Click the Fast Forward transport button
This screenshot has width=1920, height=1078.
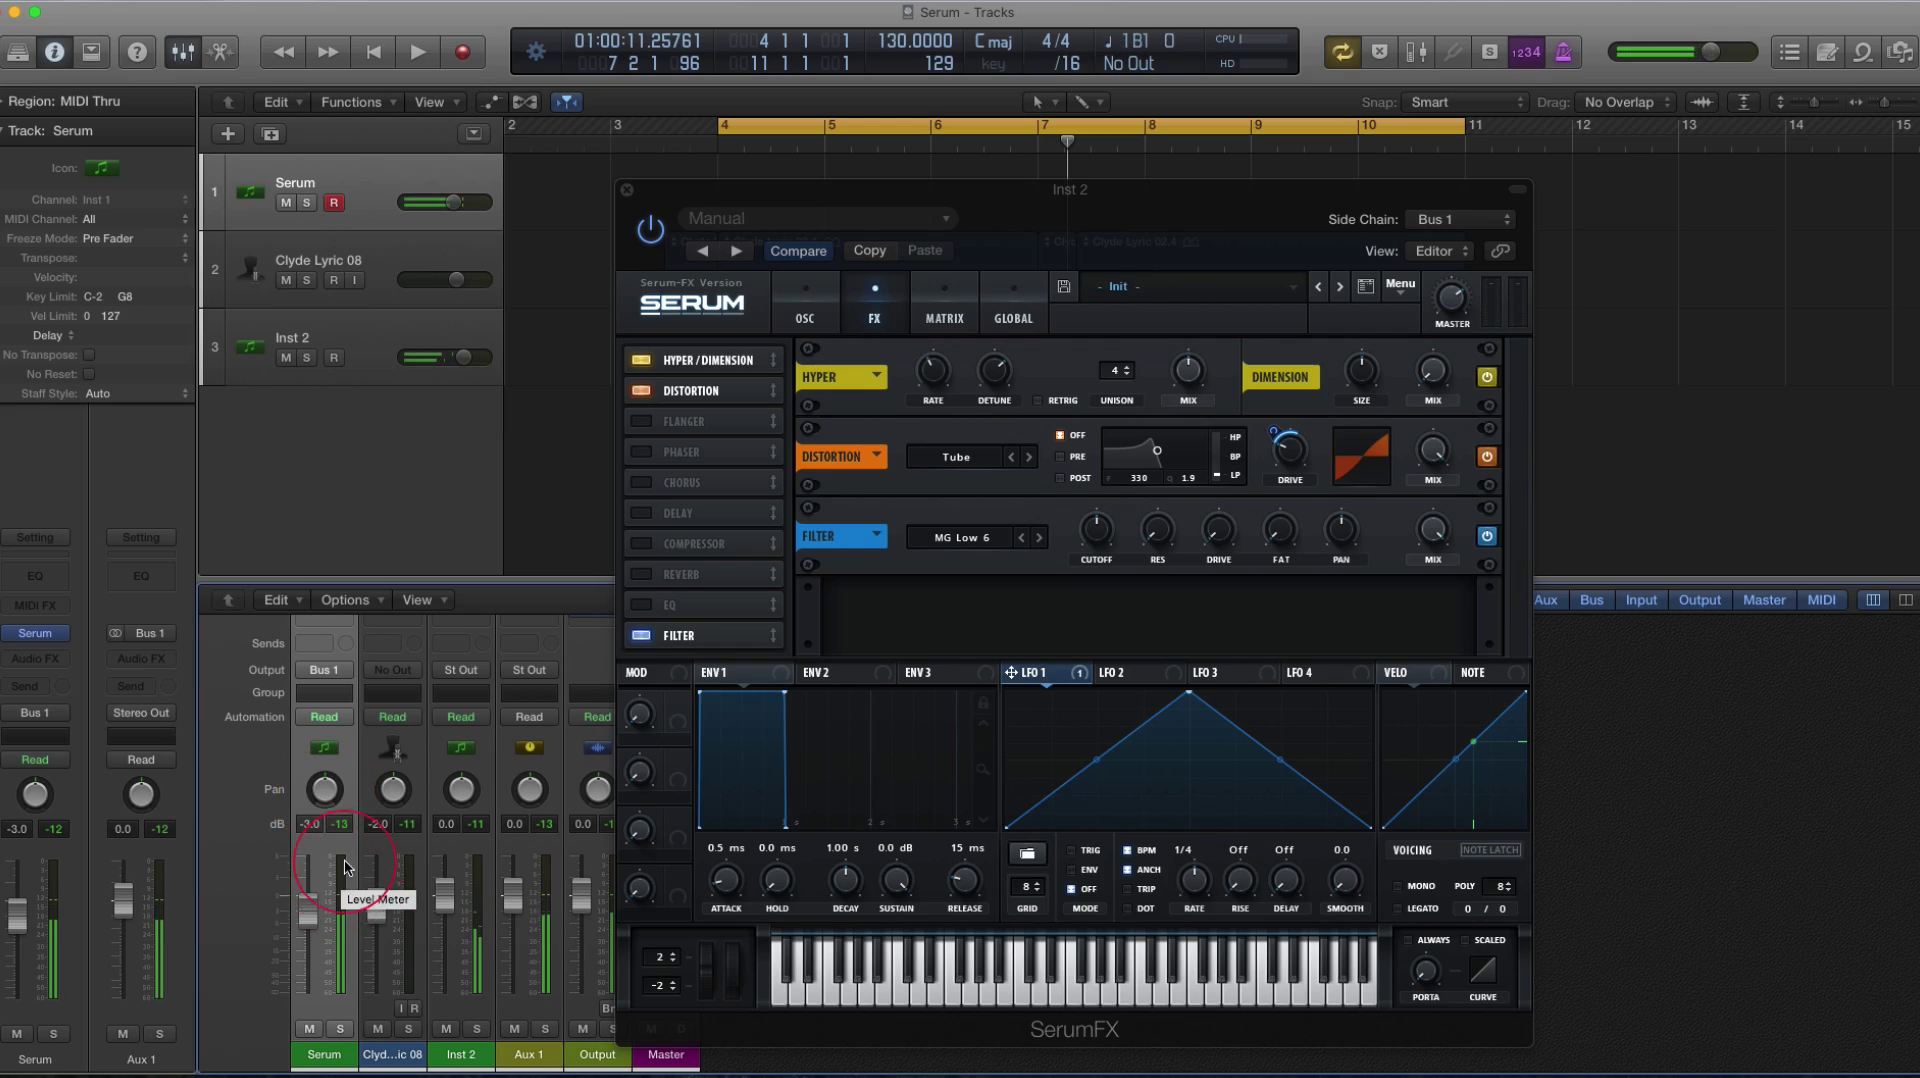328,52
